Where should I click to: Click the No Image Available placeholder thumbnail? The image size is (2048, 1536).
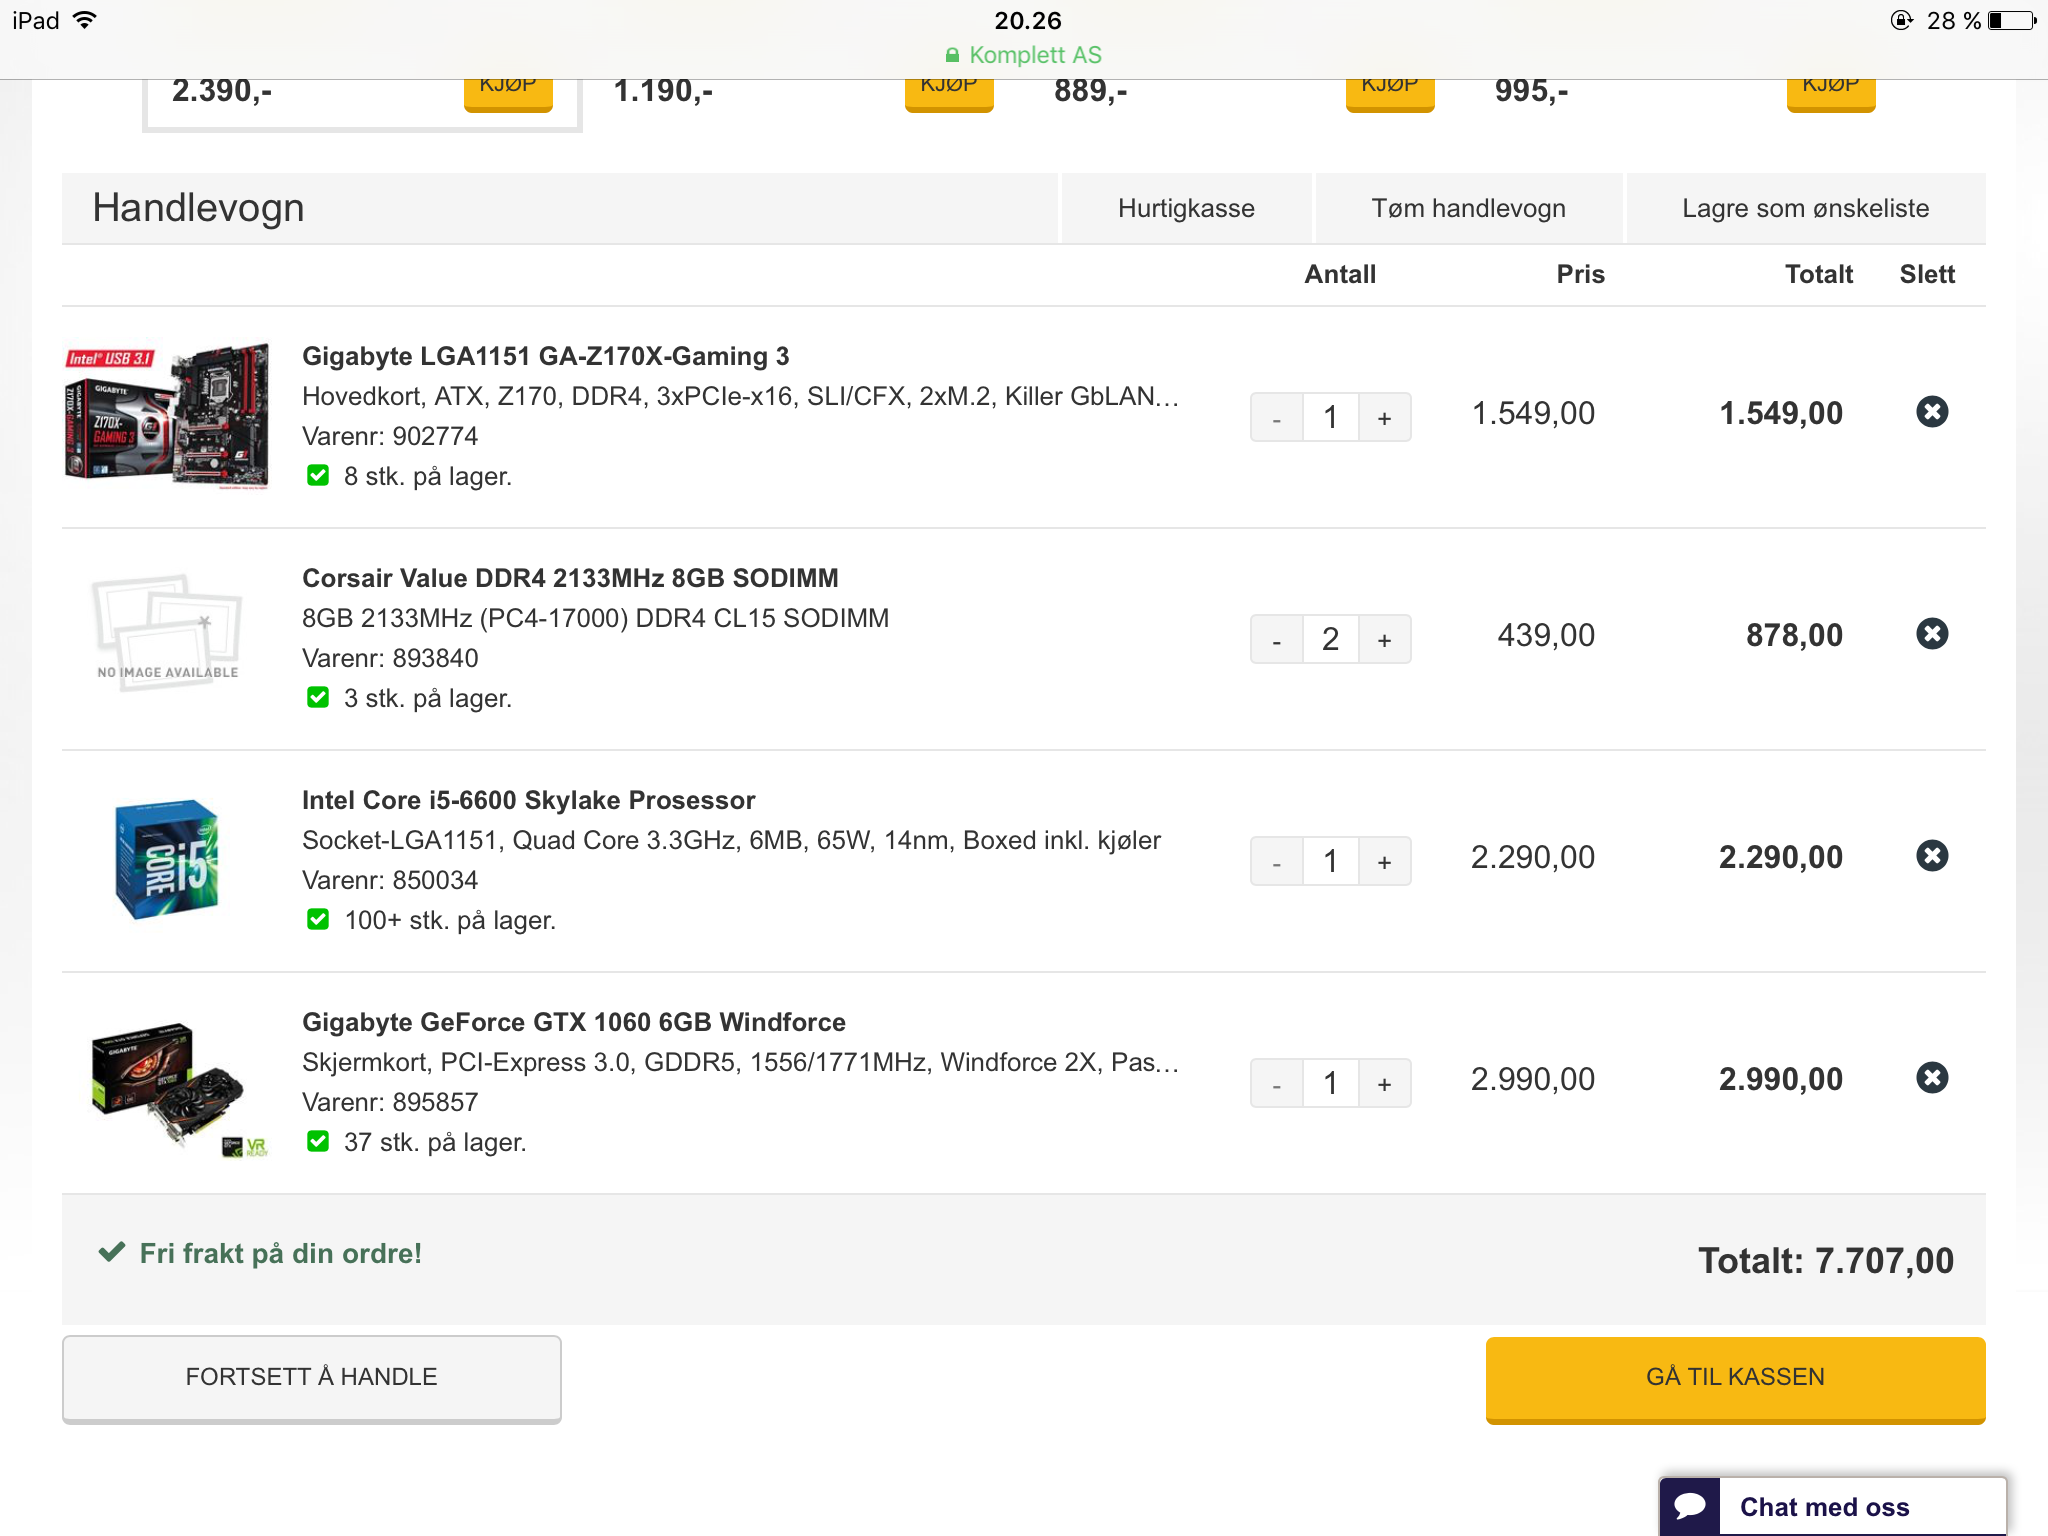pyautogui.click(x=167, y=632)
